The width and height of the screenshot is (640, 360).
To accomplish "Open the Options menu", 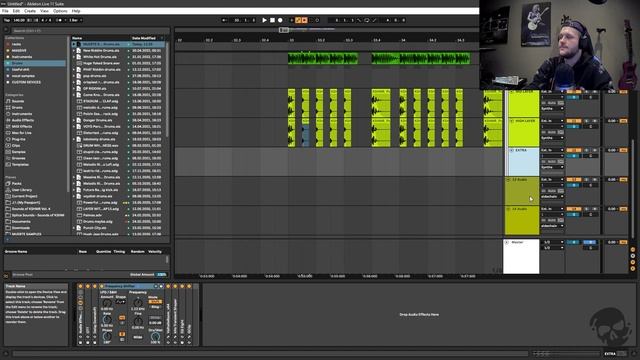I will click(60, 11).
